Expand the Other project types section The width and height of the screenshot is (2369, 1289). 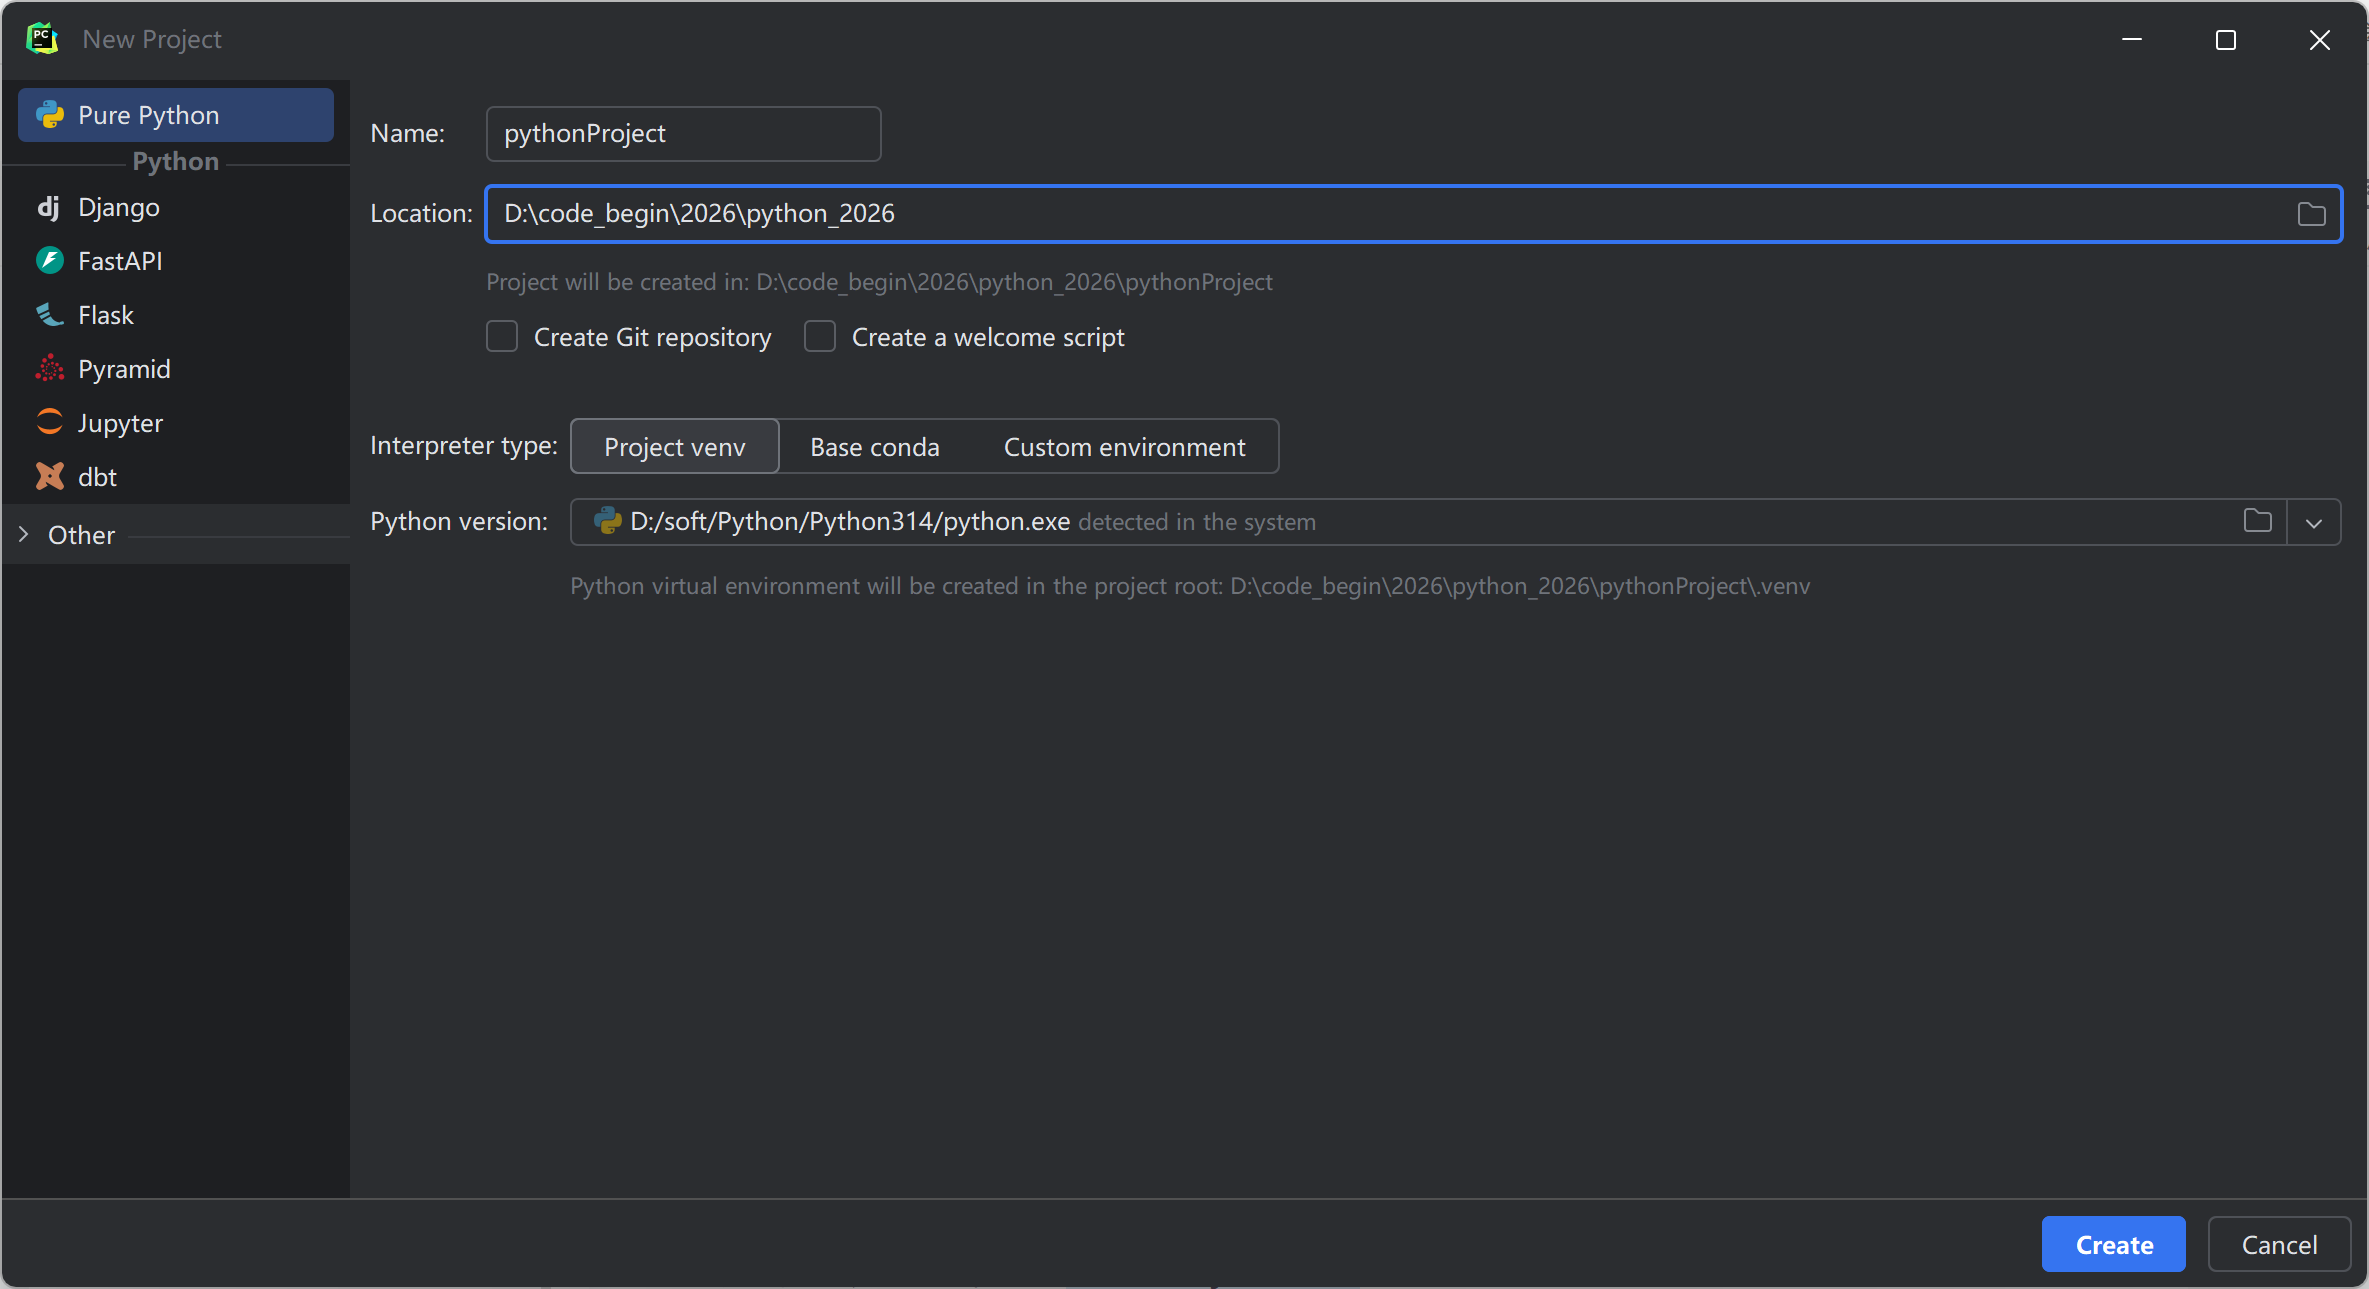coord(24,535)
